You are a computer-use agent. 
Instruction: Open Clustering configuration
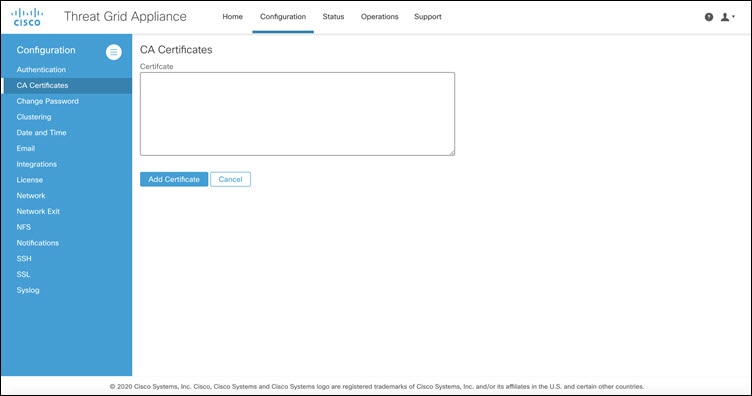pyautogui.click(x=34, y=117)
